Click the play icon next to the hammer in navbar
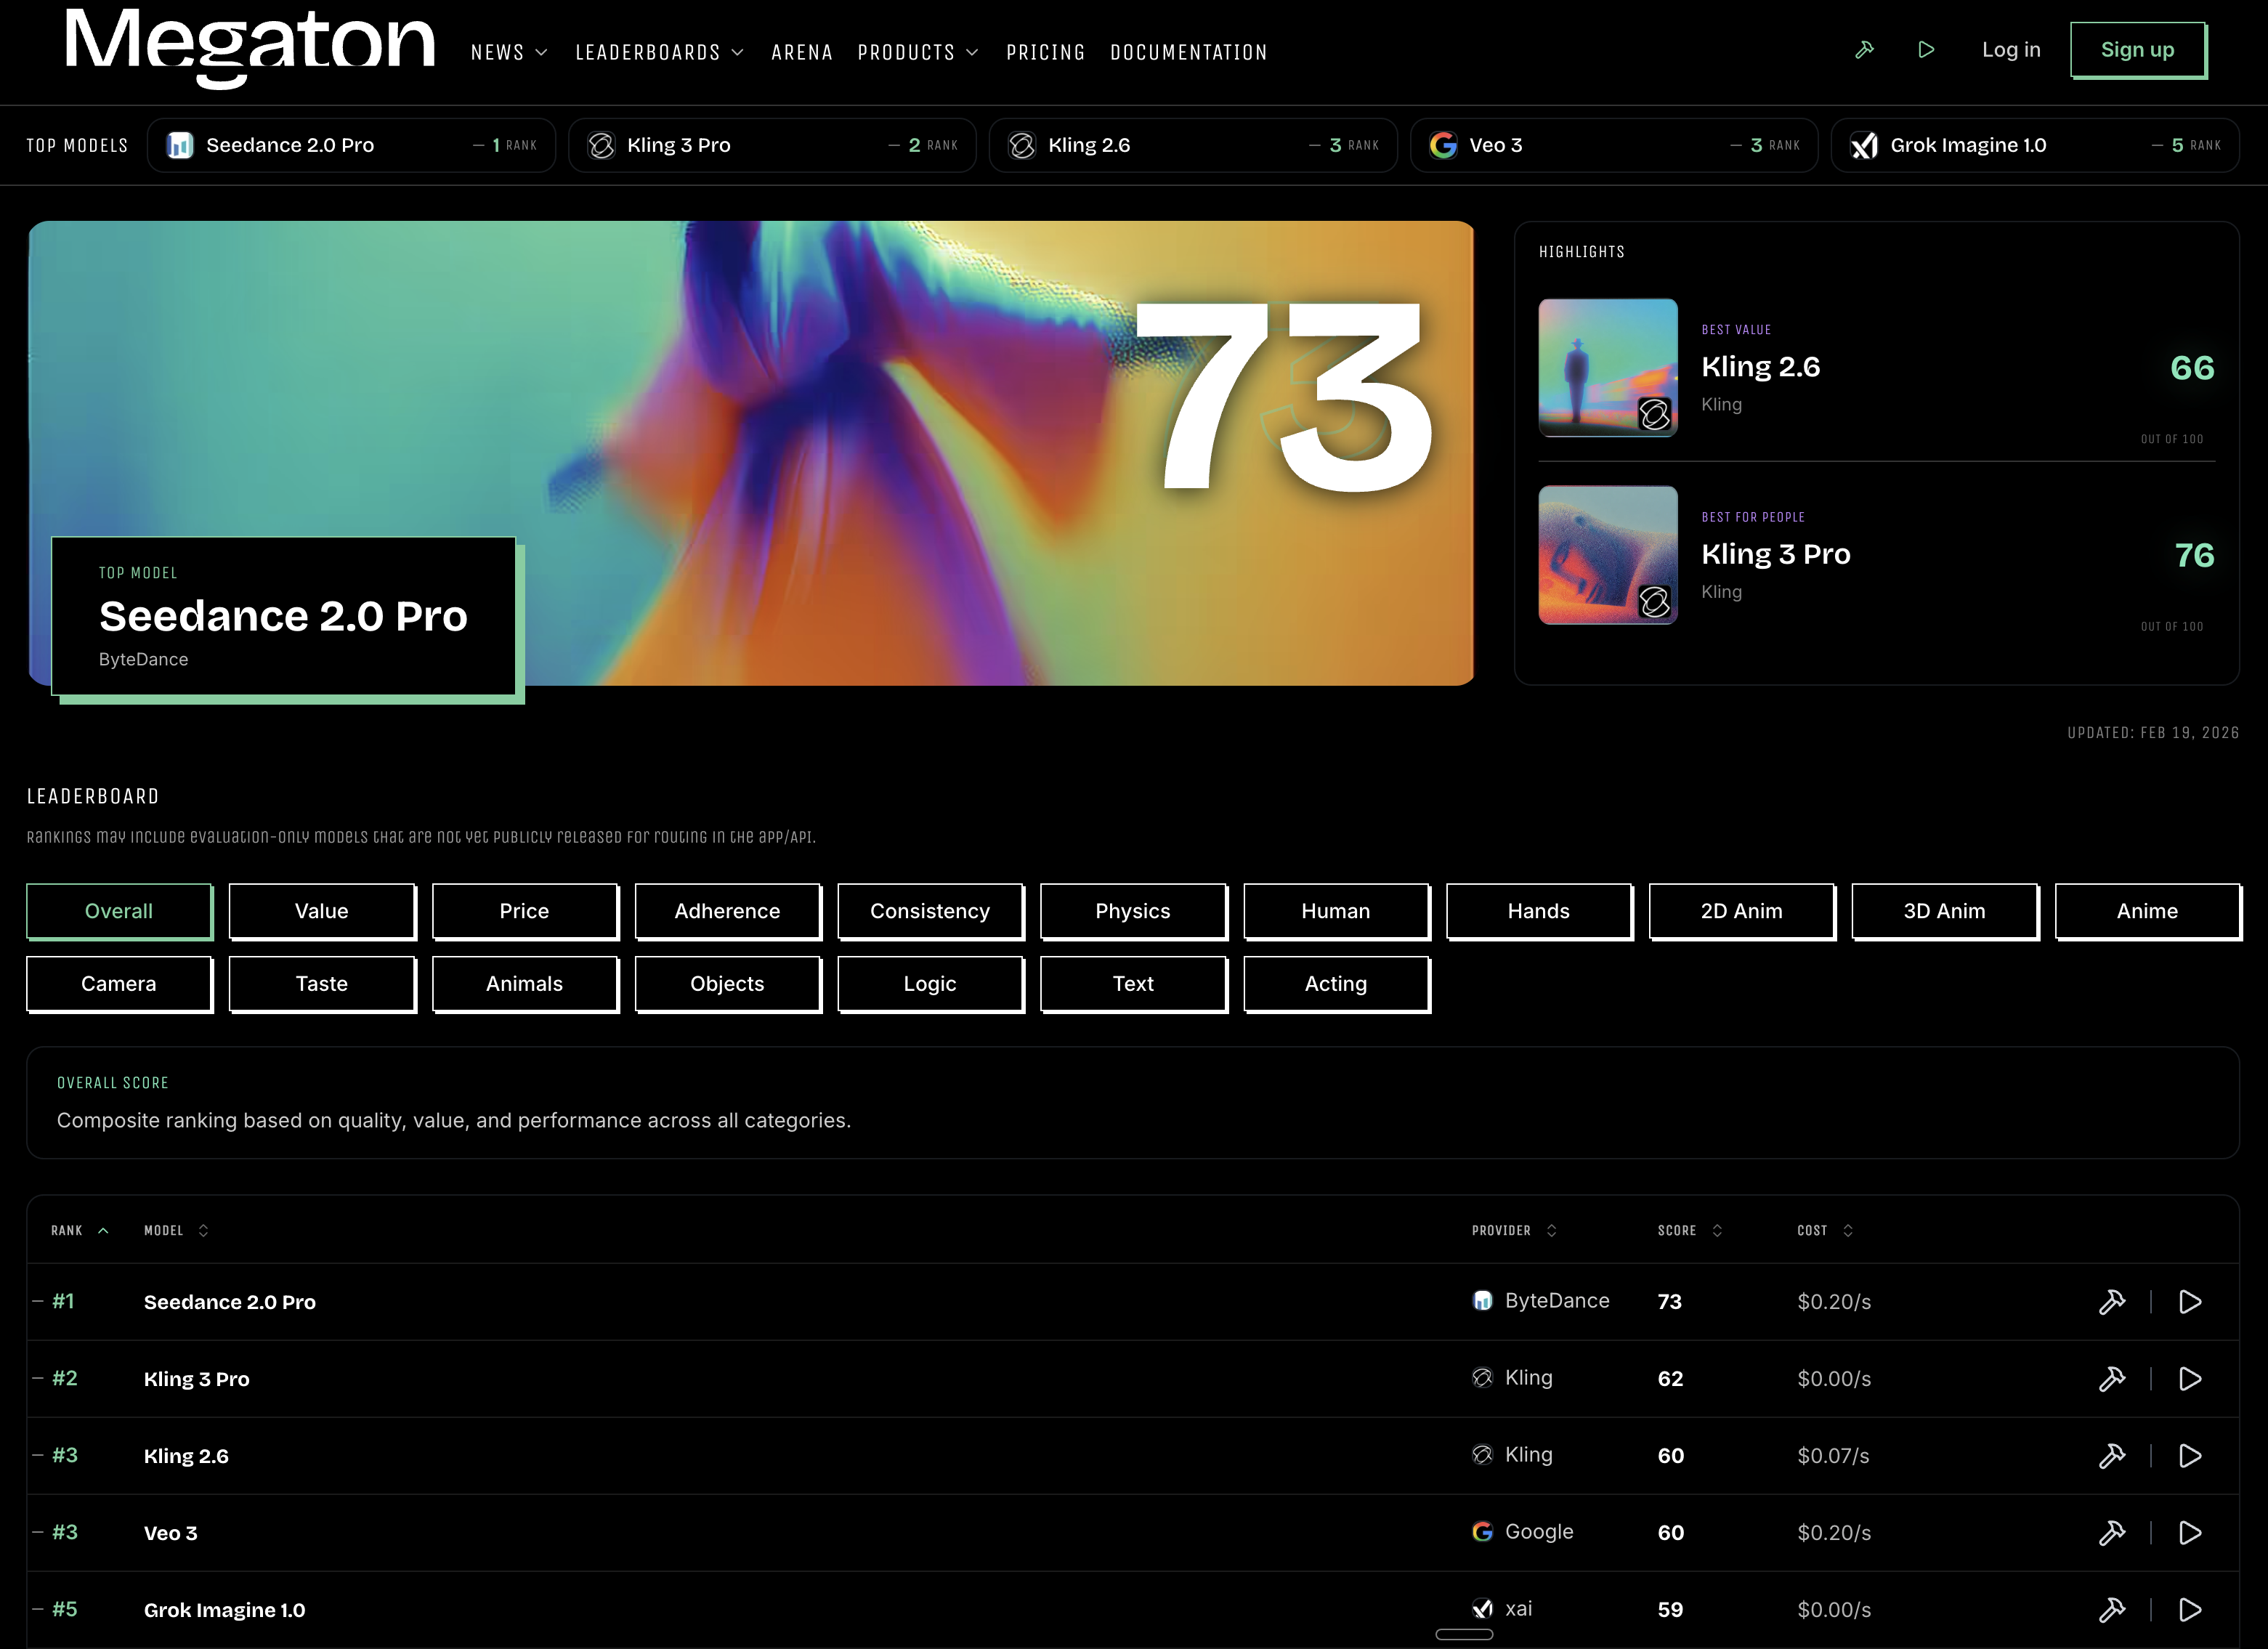 click(x=1927, y=49)
